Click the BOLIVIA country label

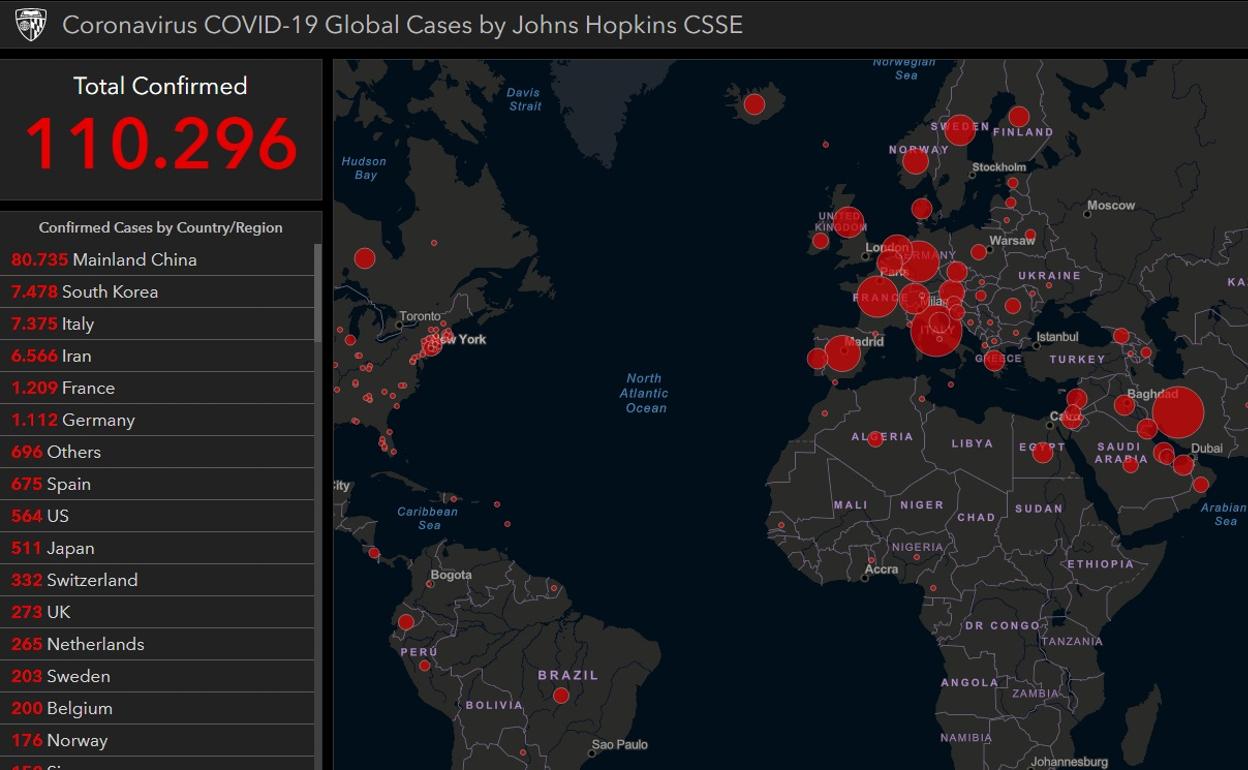click(494, 705)
